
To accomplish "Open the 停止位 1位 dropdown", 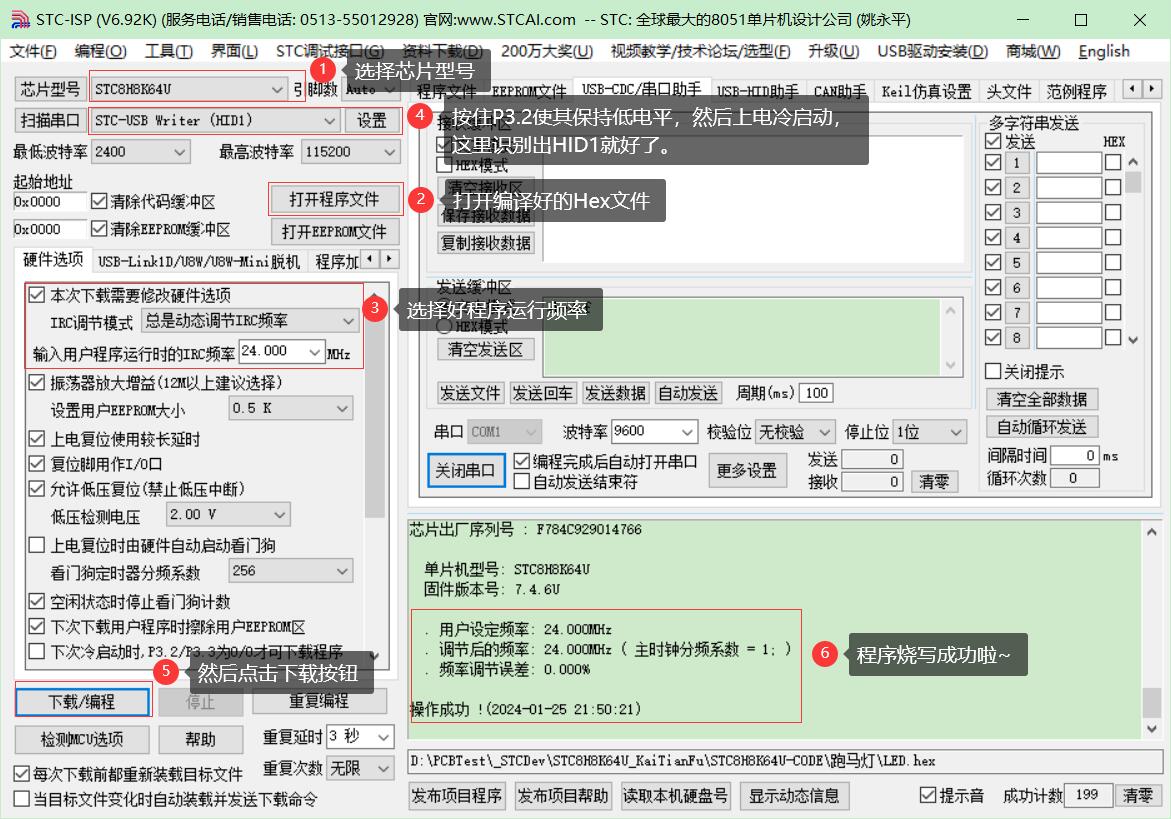I will 955,432.
